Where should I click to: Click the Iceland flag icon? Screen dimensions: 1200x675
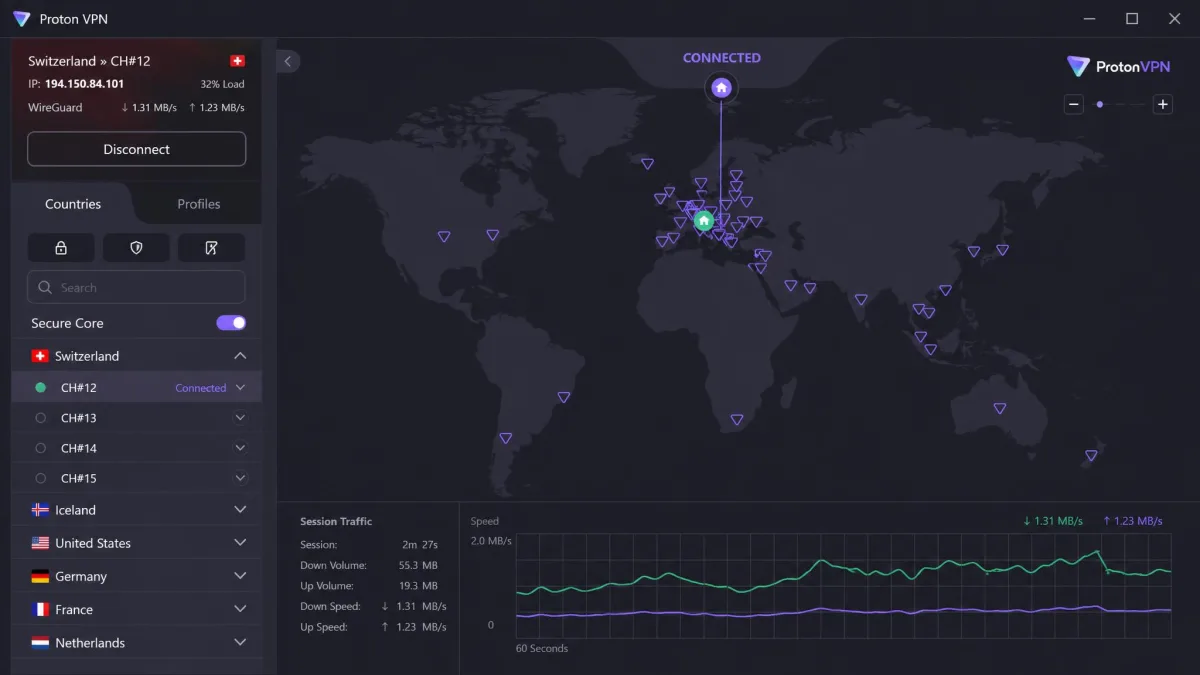pyautogui.click(x=40, y=510)
